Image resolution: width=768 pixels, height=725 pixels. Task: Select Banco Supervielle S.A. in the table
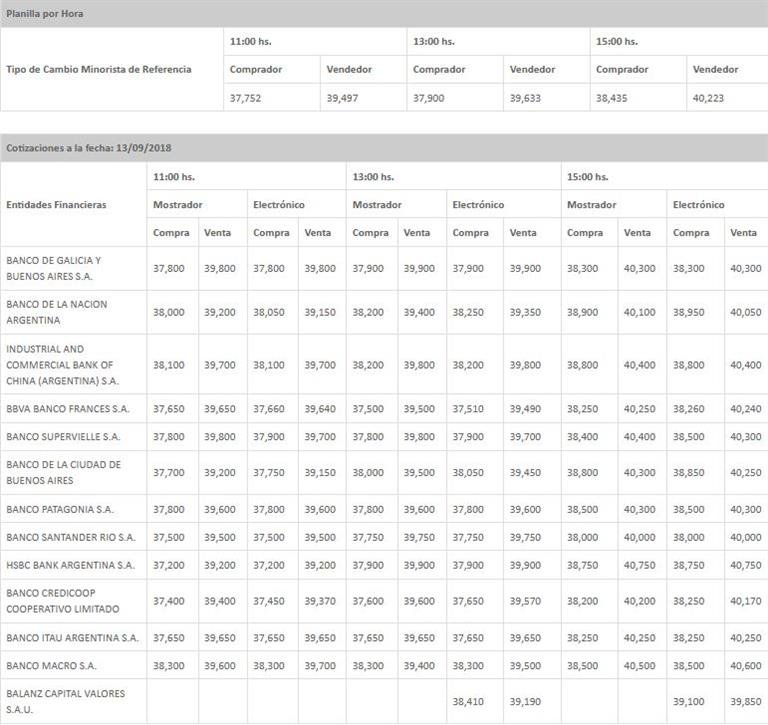63,437
